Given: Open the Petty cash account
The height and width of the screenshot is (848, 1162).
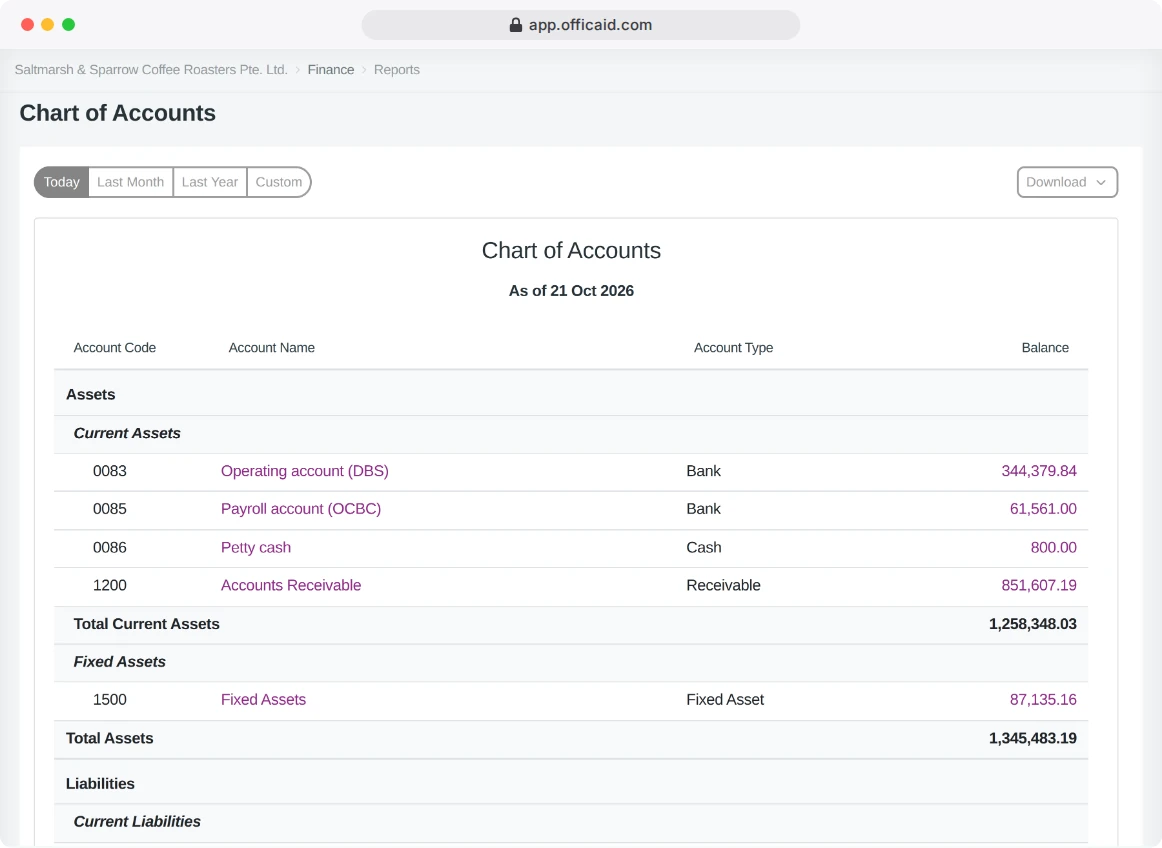Looking at the screenshot, I should click(256, 548).
